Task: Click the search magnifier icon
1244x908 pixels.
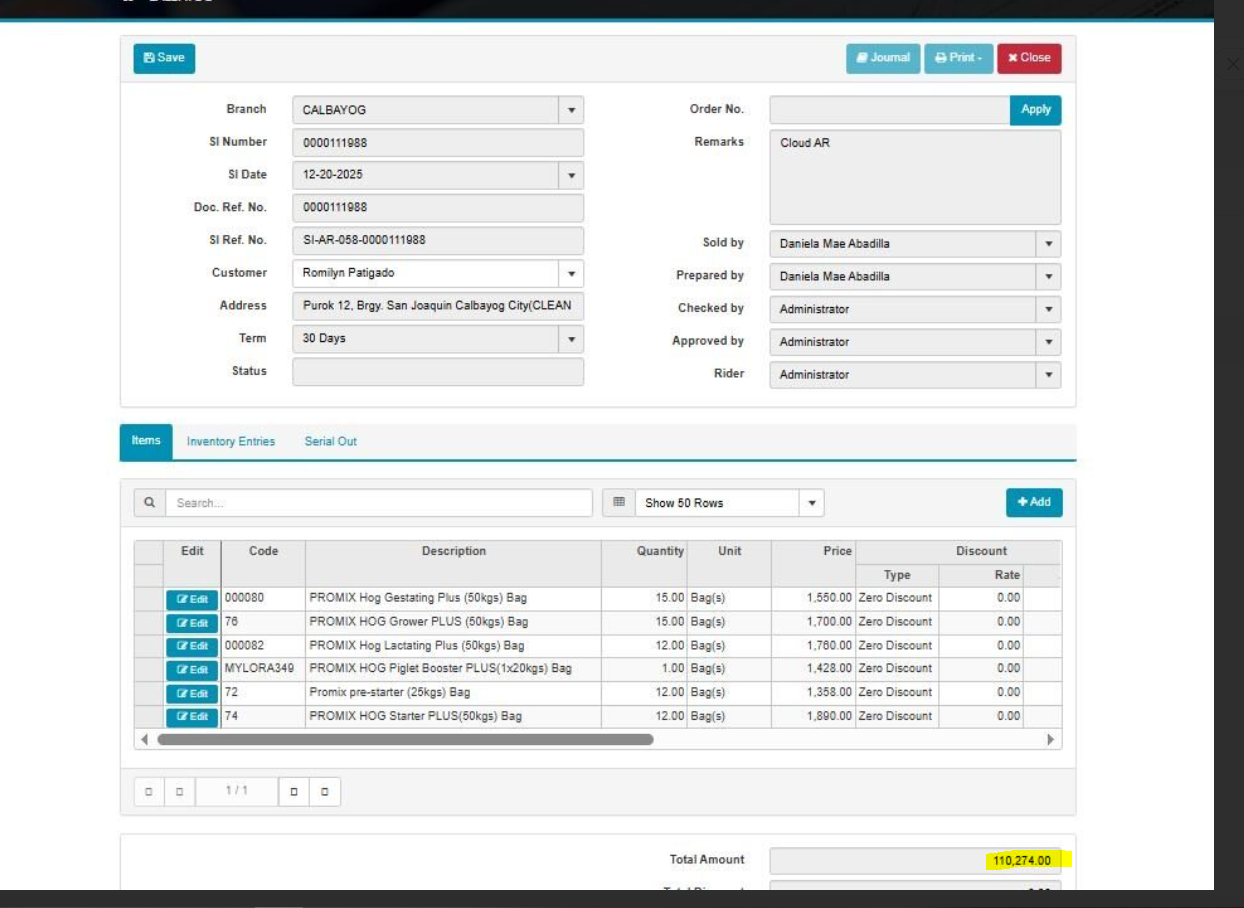Action: point(149,503)
